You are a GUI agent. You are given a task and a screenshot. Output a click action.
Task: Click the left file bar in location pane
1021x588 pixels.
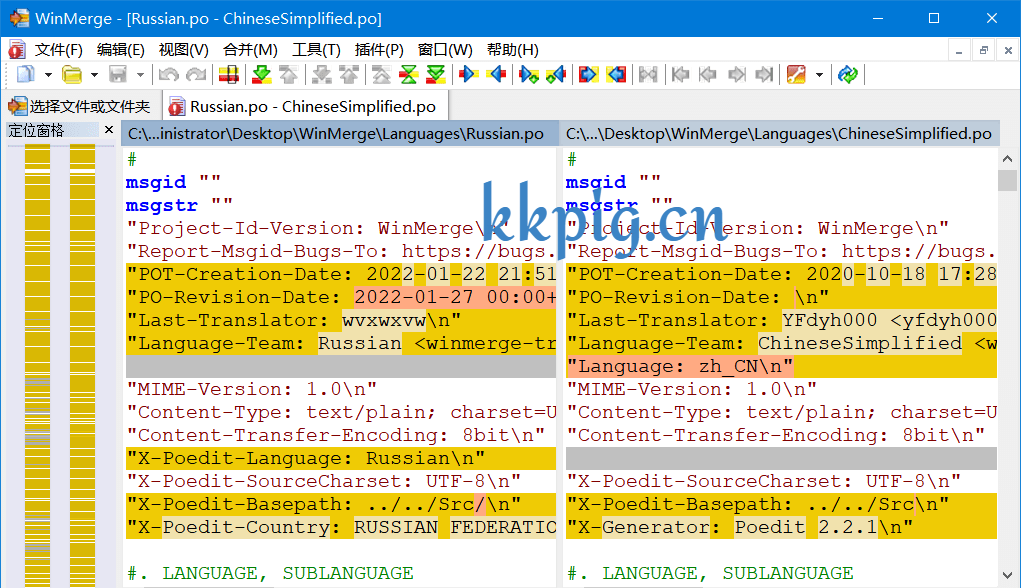38,366
